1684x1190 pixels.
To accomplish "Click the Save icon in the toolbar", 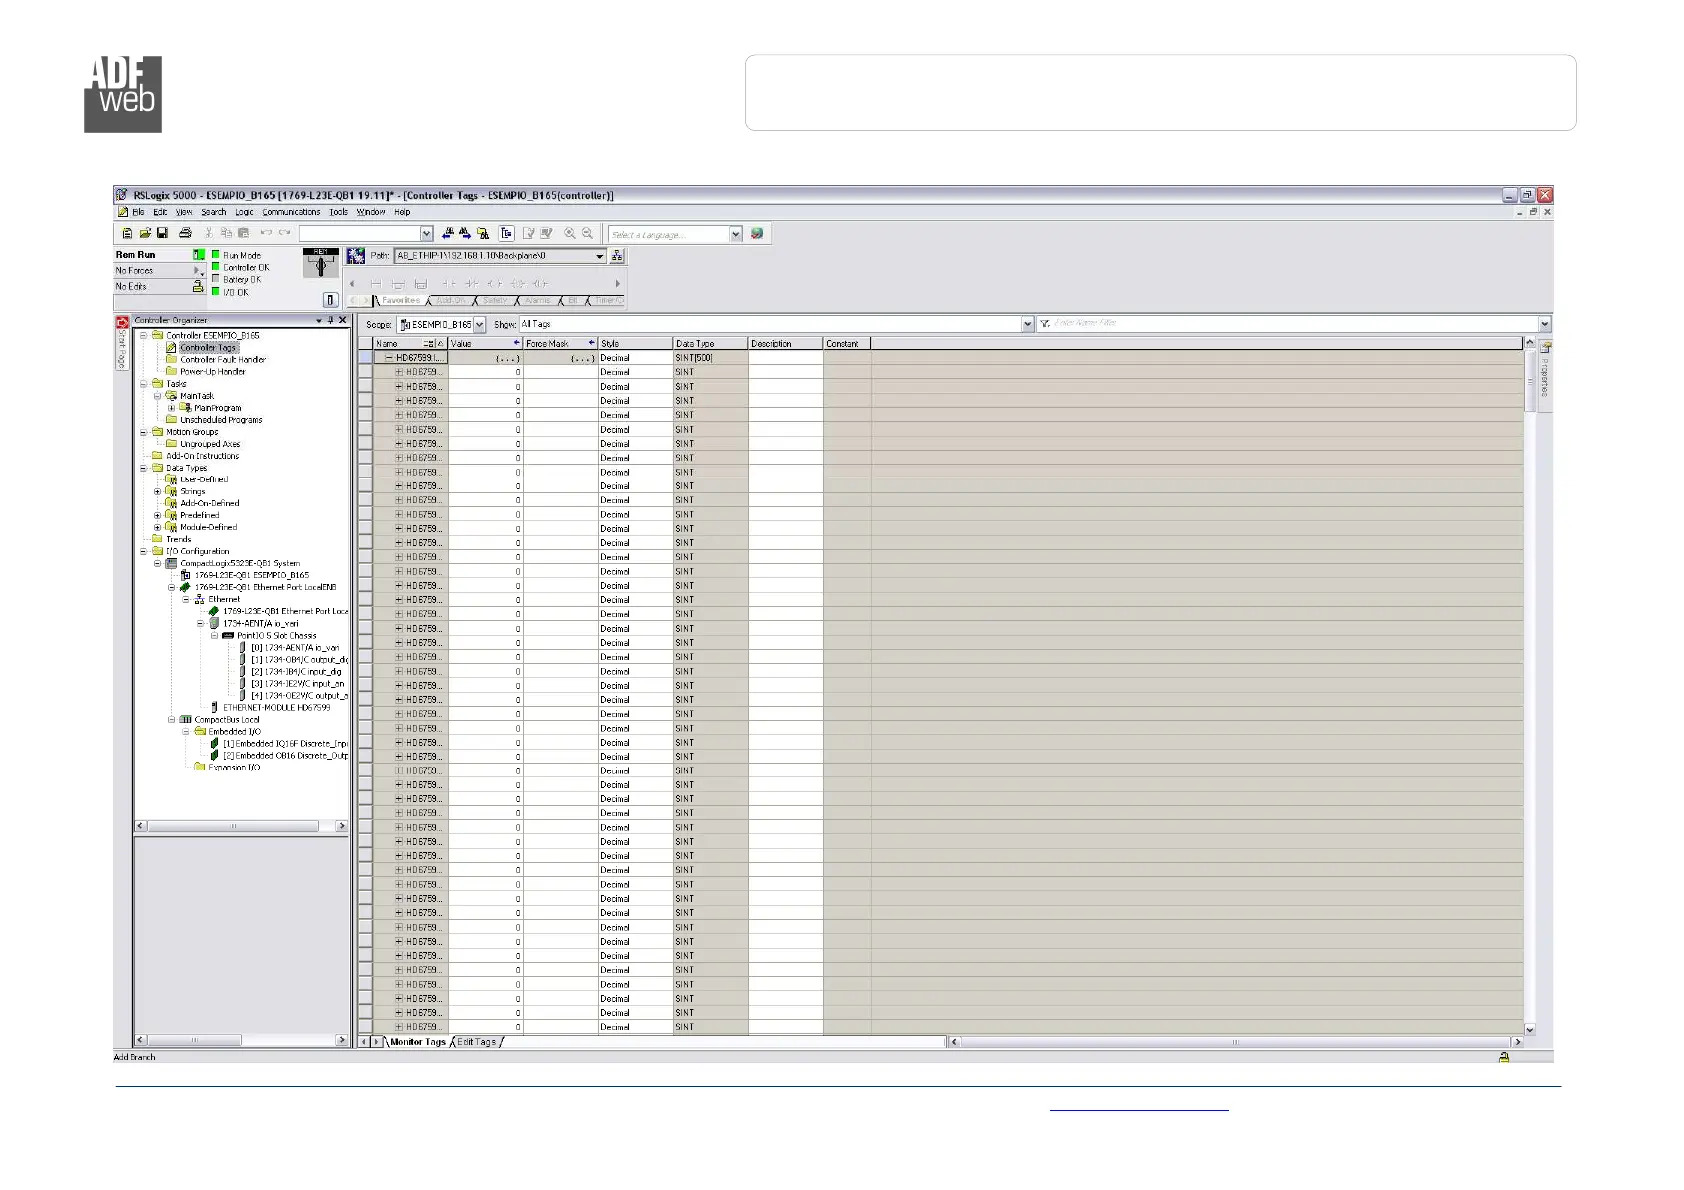I will pos(162,233).
